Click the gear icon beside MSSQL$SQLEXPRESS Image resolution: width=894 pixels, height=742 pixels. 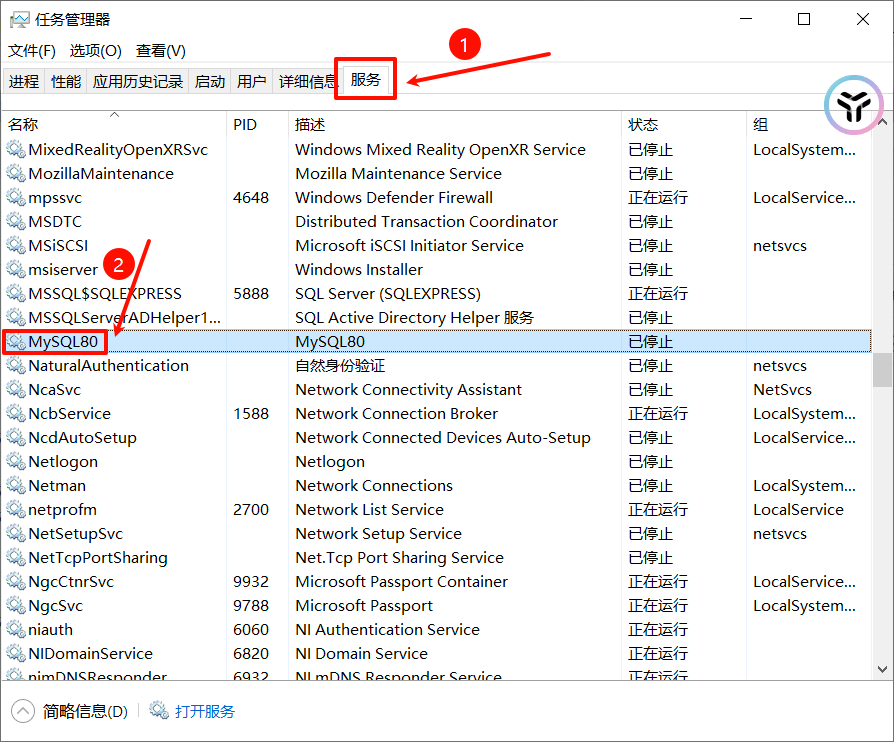click(16, 293)
